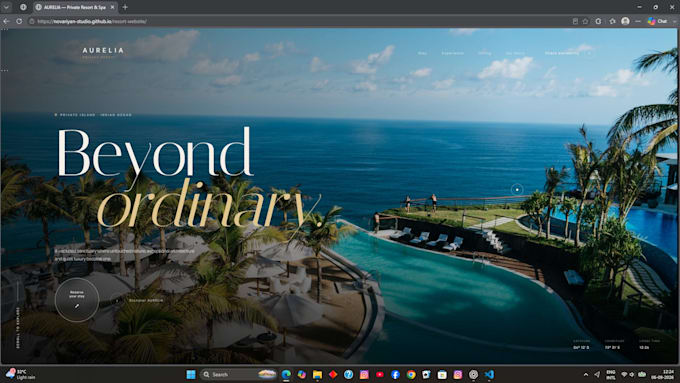
Task: Launch Google Chrome from the taskbar
Action: point(411,374)
